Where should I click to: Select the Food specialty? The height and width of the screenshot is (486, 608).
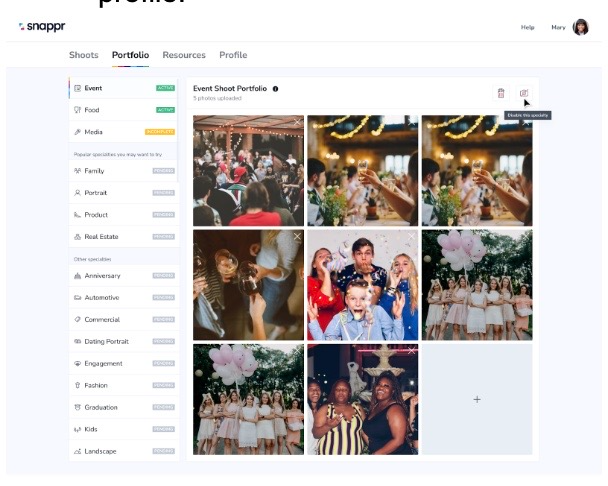click(124, 110)
